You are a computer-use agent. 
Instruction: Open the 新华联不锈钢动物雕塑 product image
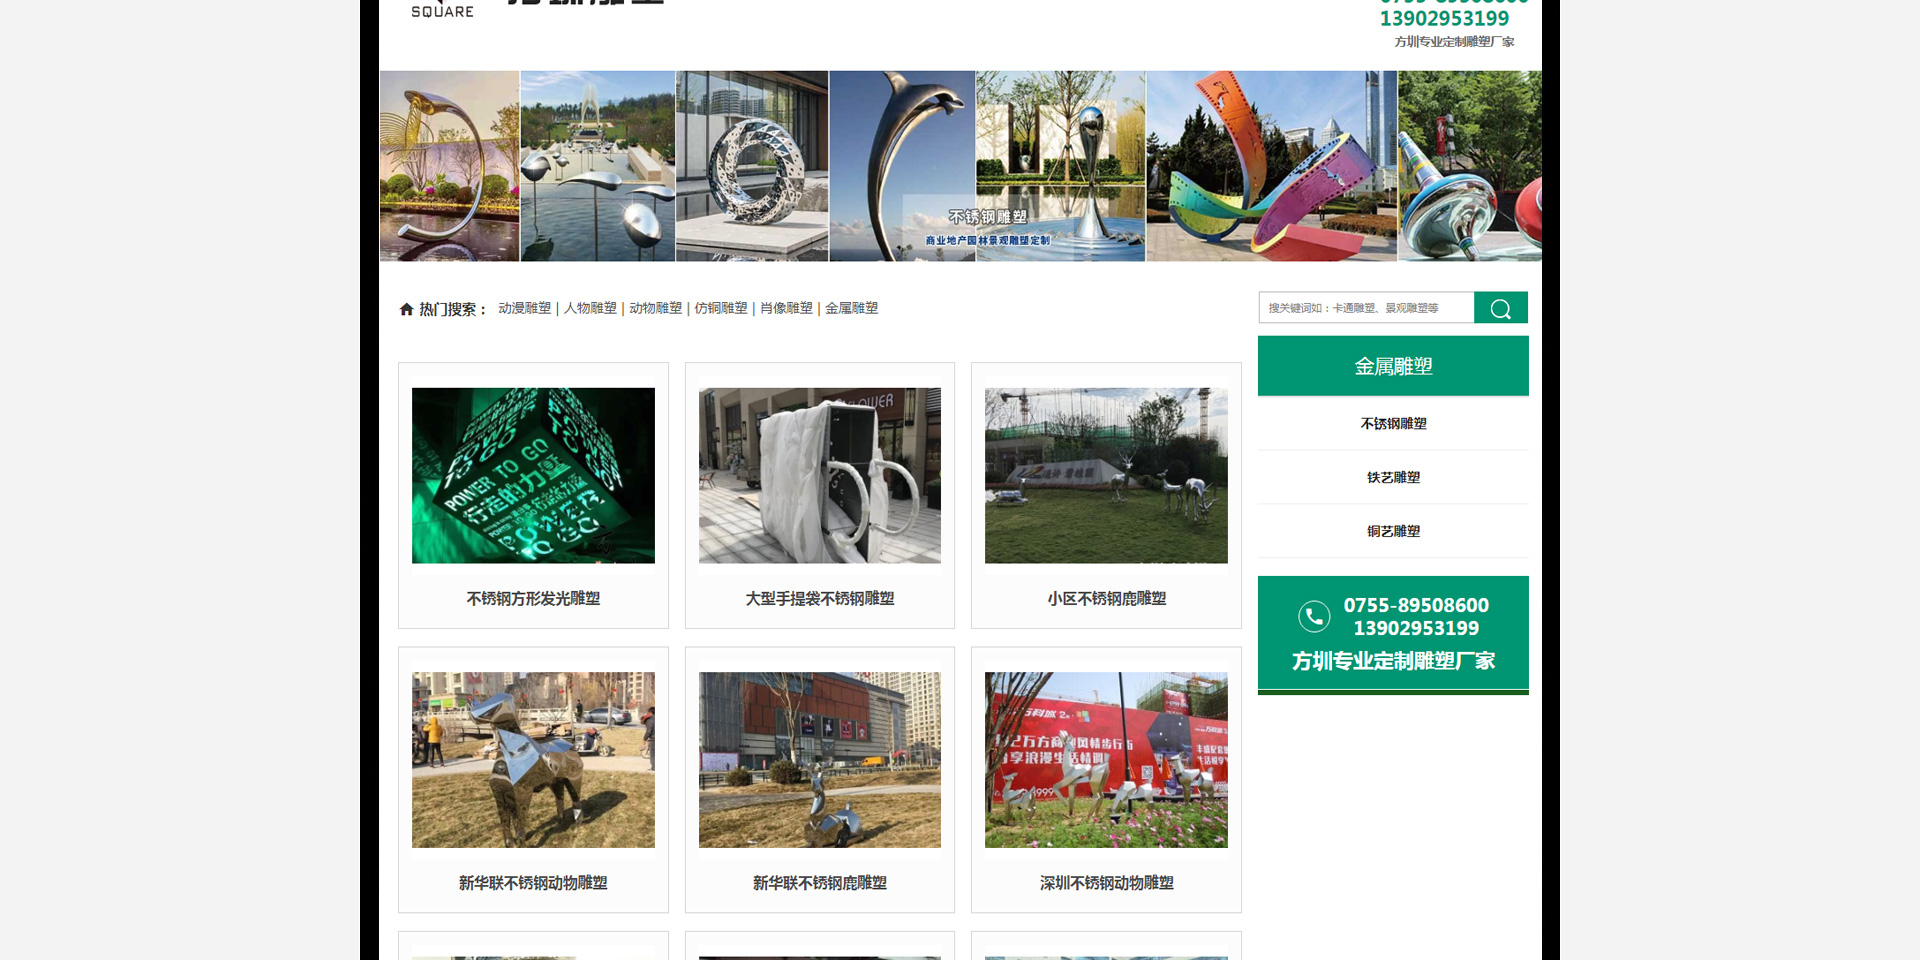(533, 760)
